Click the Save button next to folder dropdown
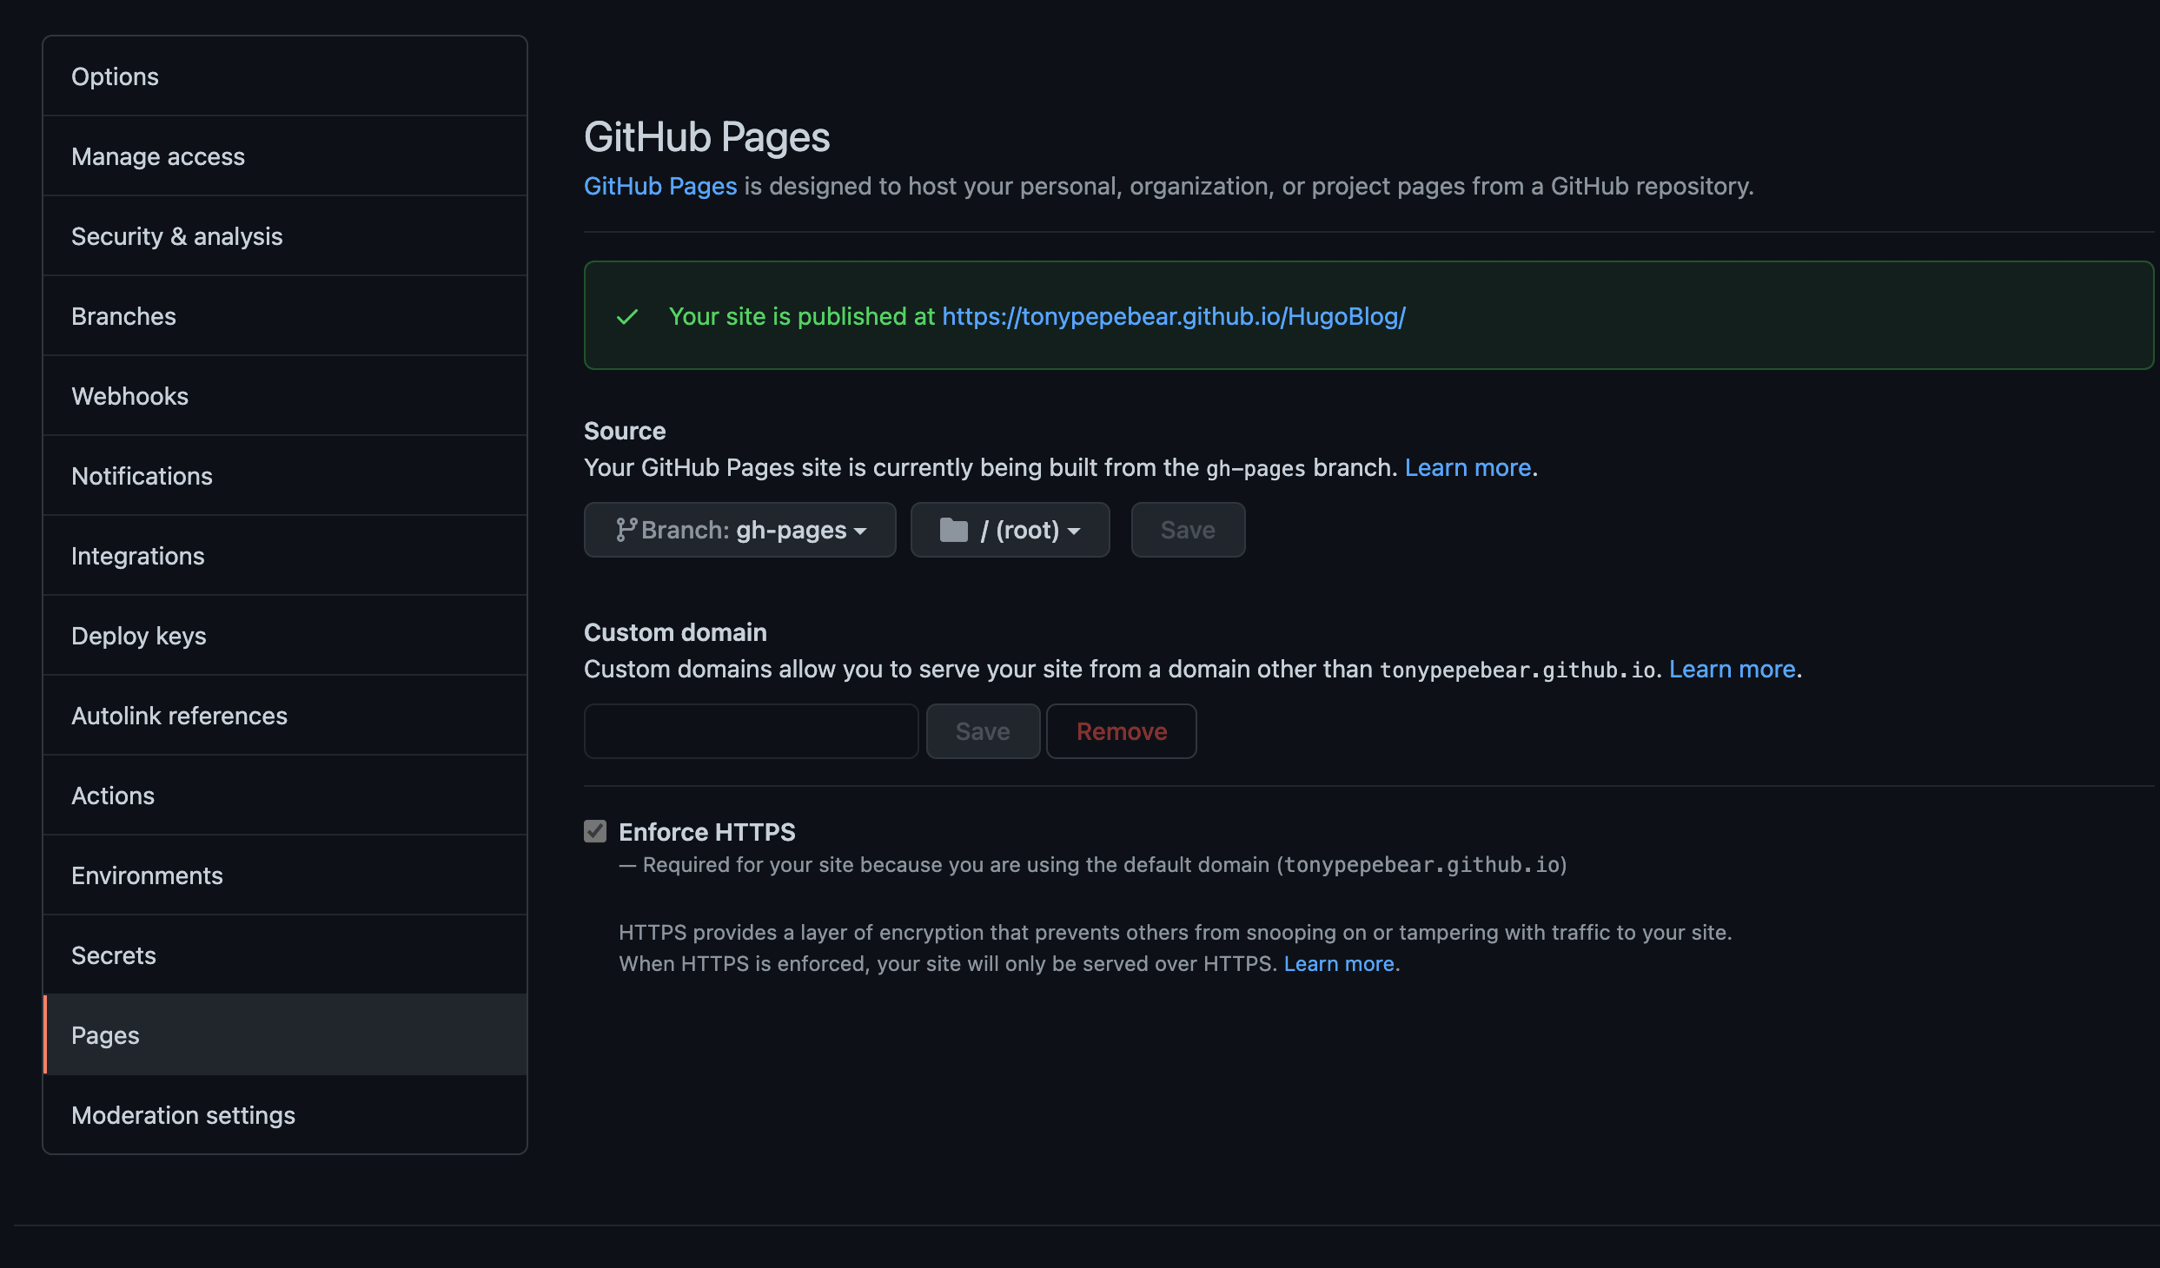 [1188, 530]
